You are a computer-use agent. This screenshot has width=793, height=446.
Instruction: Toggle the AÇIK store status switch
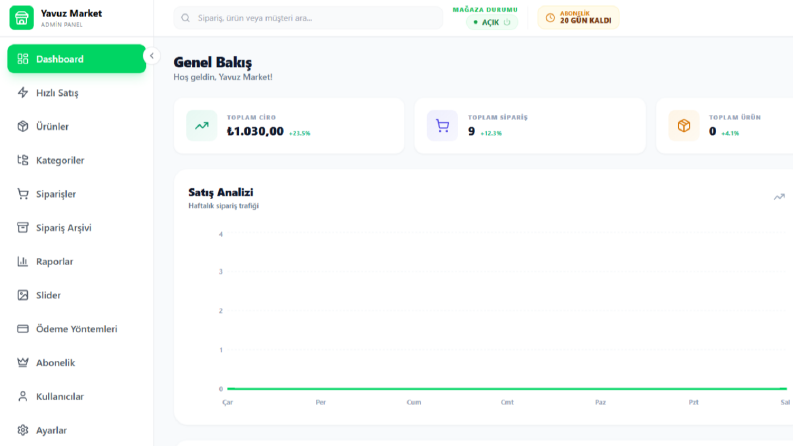tap(492, 22)
